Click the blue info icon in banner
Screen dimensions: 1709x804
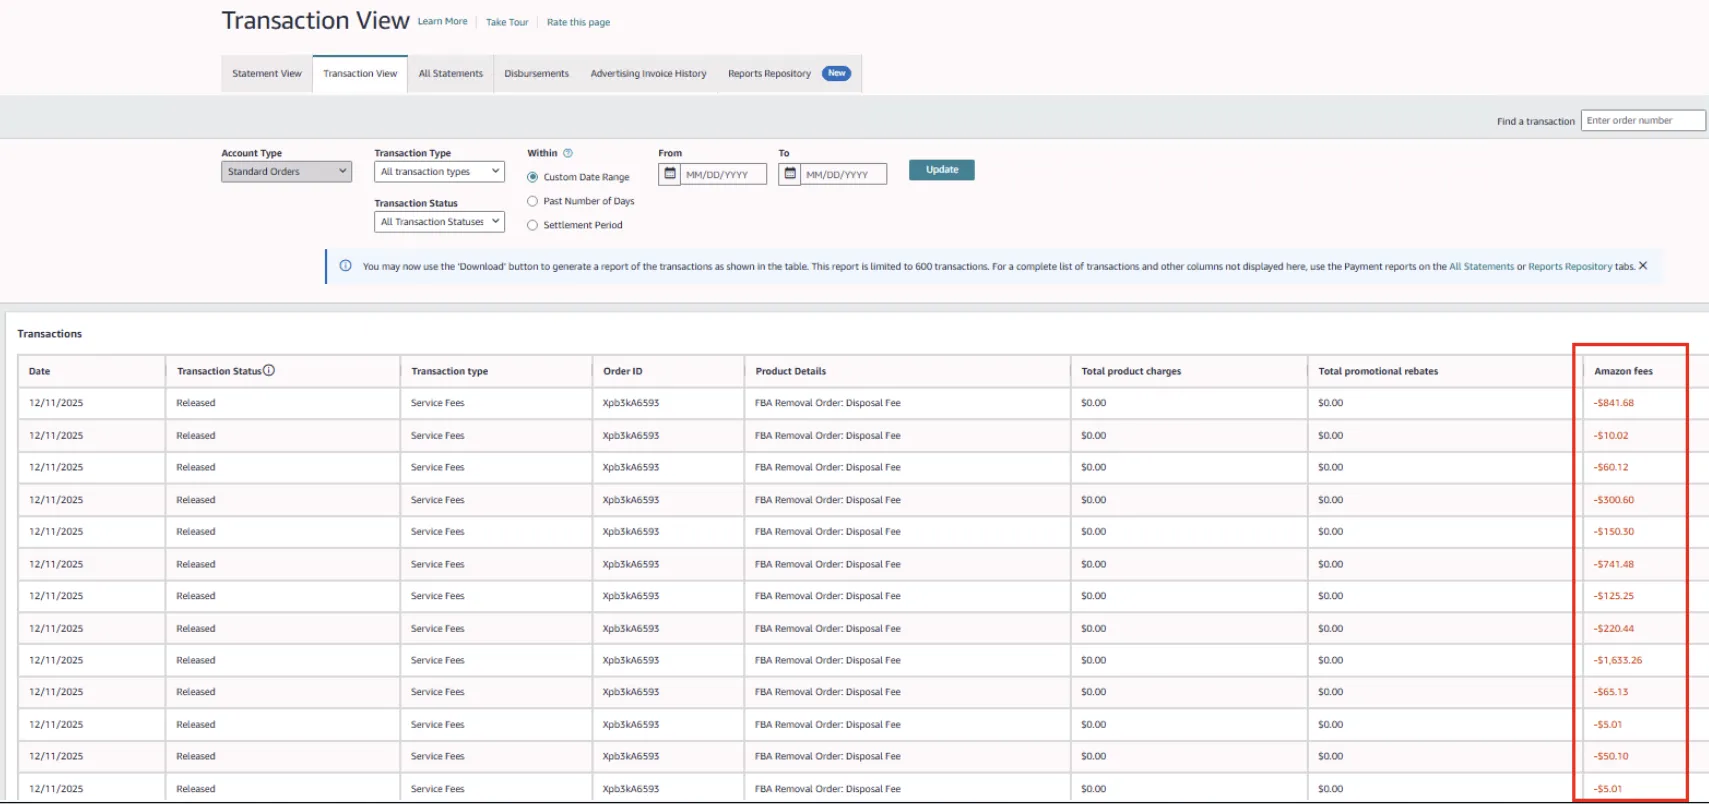(345, 266)
